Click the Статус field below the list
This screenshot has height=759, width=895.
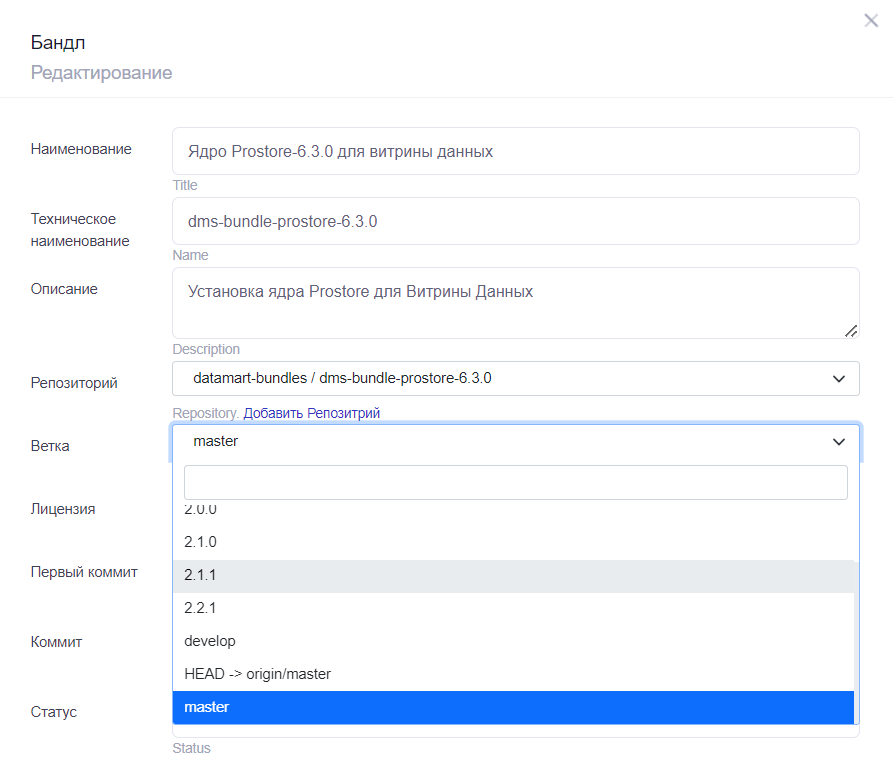tap(515, 731)
